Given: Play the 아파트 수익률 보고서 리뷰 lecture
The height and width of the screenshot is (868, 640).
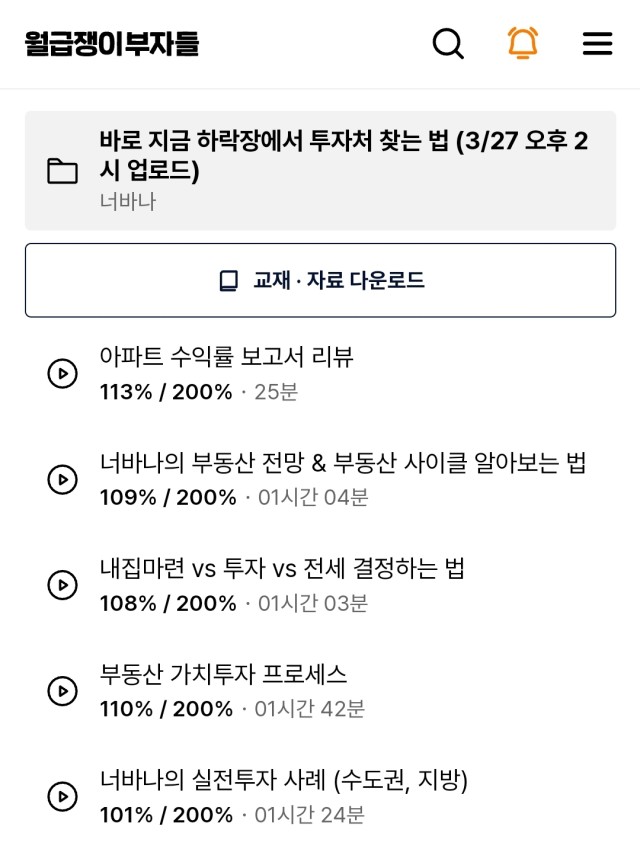Looking at the screenshot, I should point(62,373).
